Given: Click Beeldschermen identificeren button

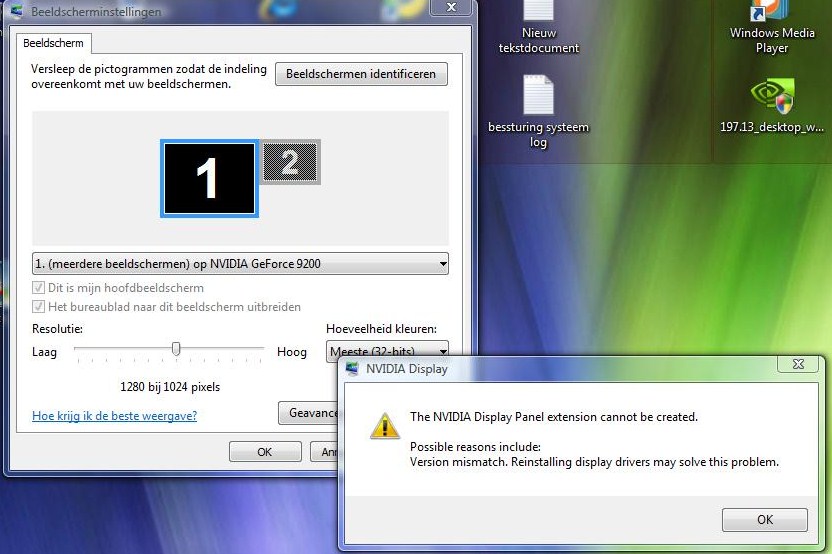Looking at the screenshot, I should 361,74.
